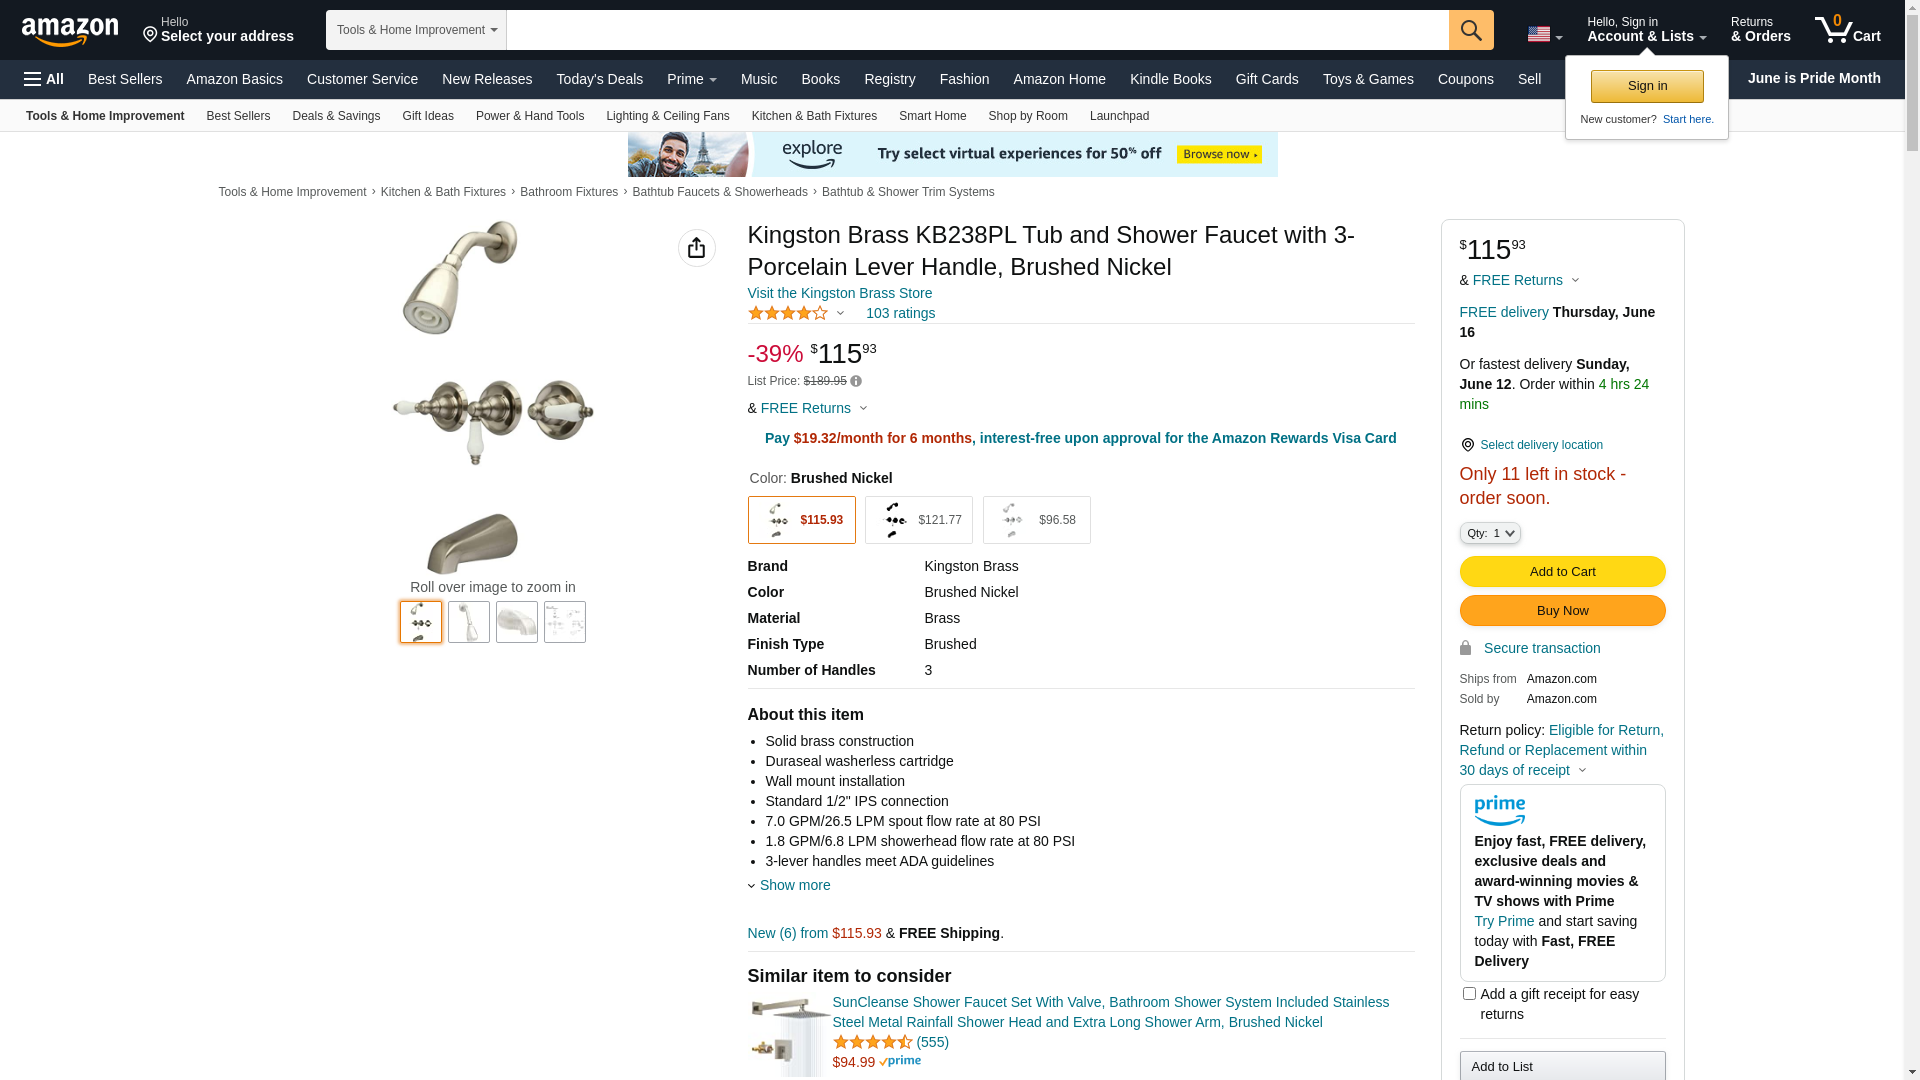This screenshot has height=1080, width=1920.
Task: Select the $121.77 color option
Action: (919, 520)
